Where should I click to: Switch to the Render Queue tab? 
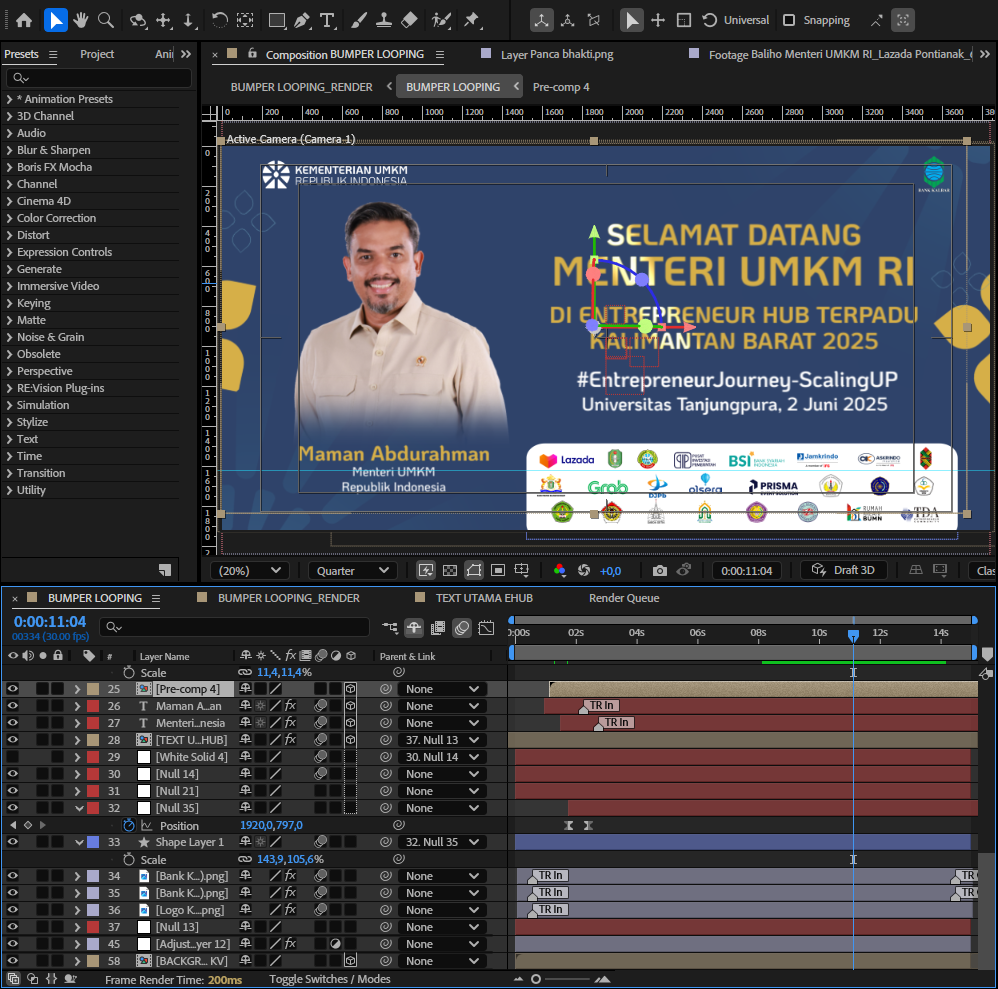[x=624, y=598]
